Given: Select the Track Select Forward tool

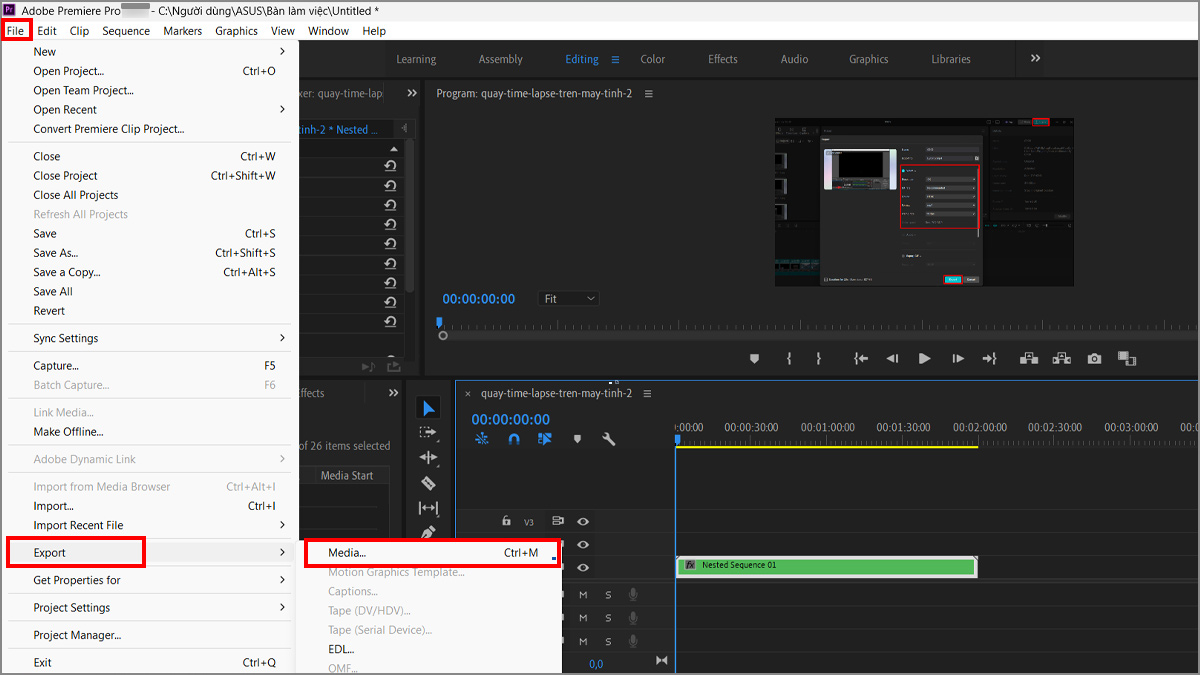Looking at the screenshot, I should click(428, 432).
